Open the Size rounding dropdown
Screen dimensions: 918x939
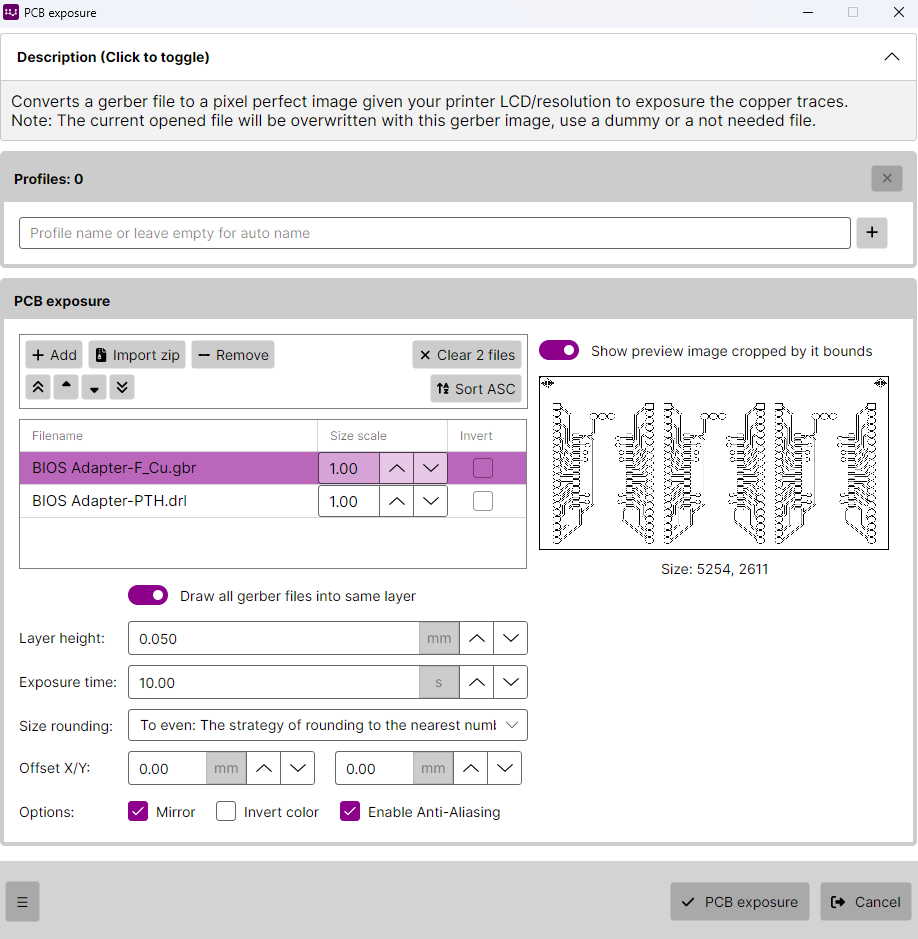328,725
